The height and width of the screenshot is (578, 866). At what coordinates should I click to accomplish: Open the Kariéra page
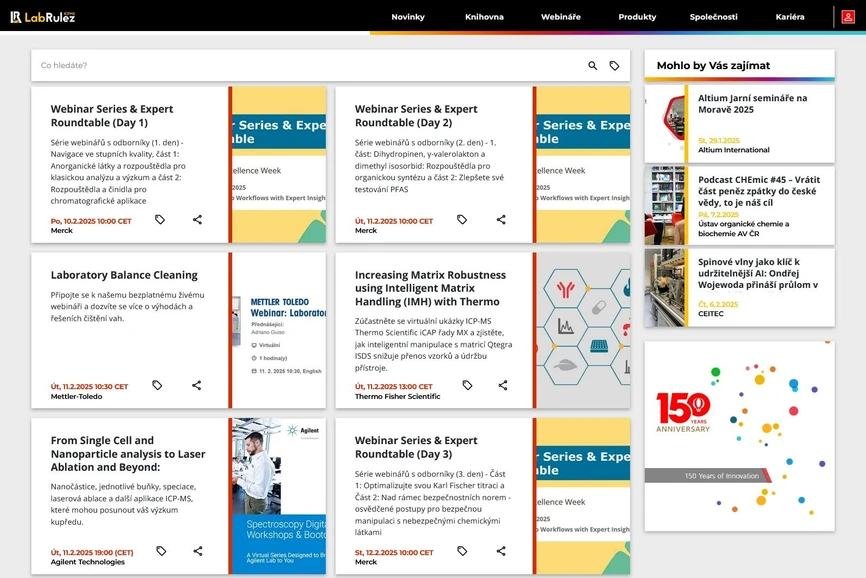789,17
